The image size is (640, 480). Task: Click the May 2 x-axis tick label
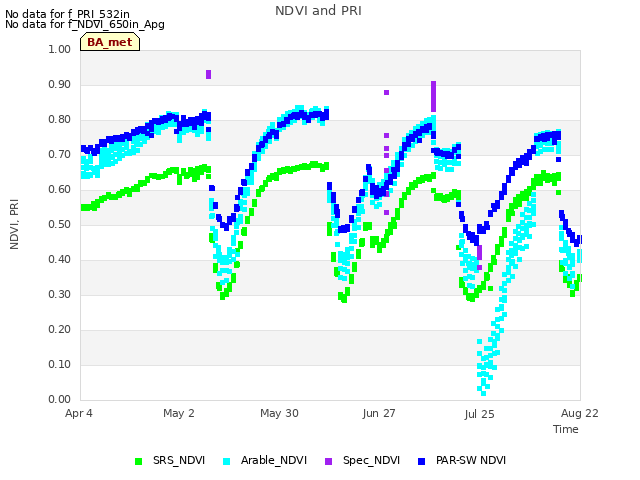click(x=179, y=413)
